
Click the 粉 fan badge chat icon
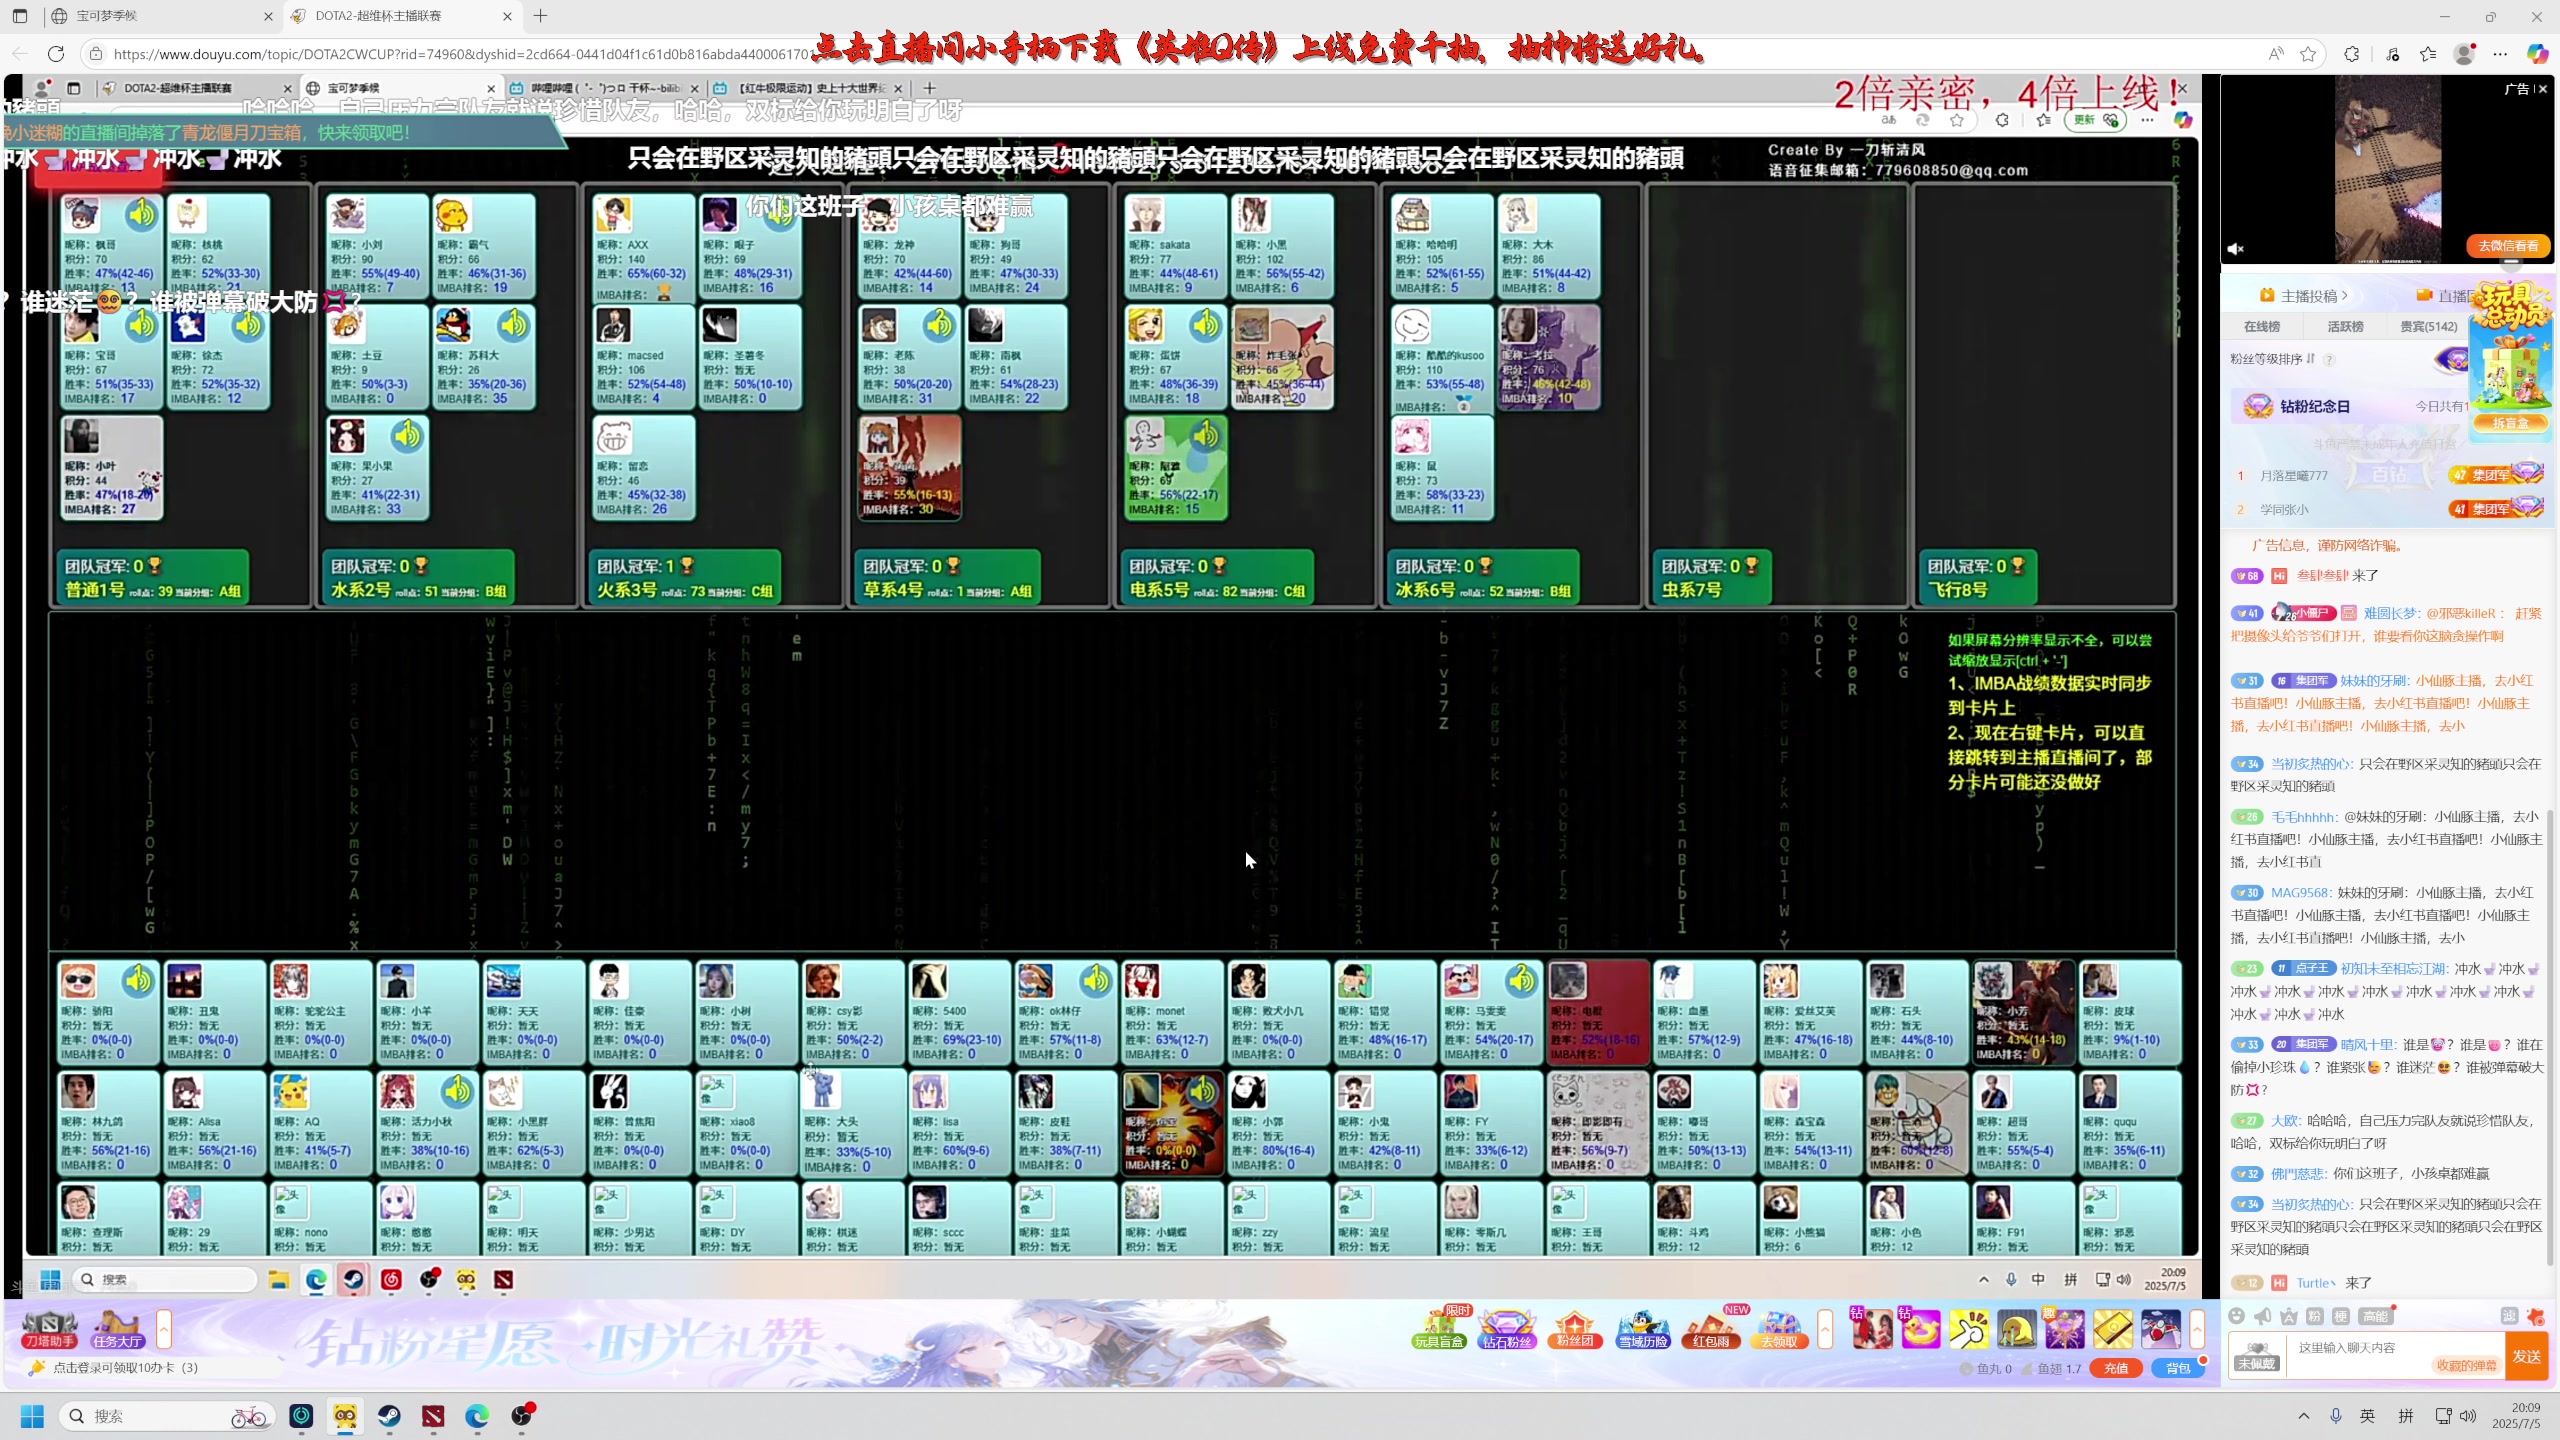(x=2314, y=1316)
